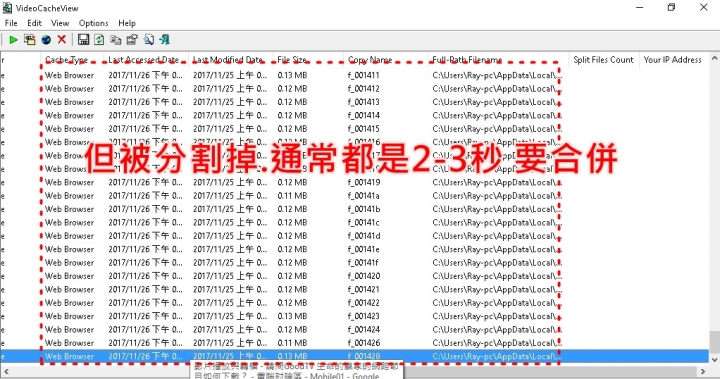Open the File menu

point(11,23)
